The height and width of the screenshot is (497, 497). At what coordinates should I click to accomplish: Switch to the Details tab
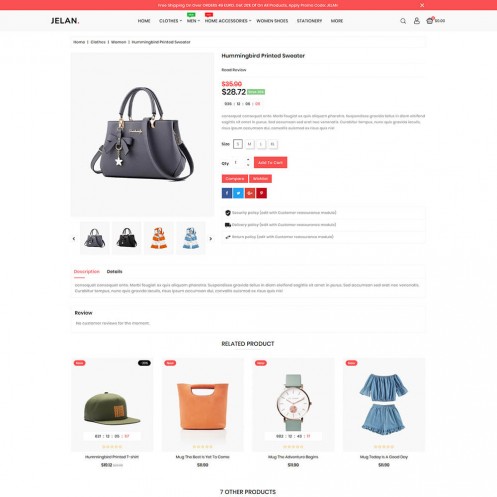114,272
